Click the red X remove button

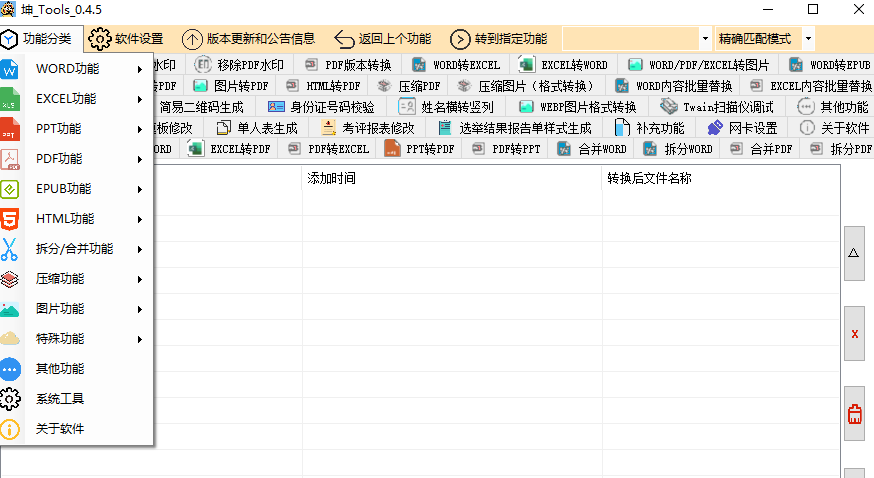click(854, 334)
